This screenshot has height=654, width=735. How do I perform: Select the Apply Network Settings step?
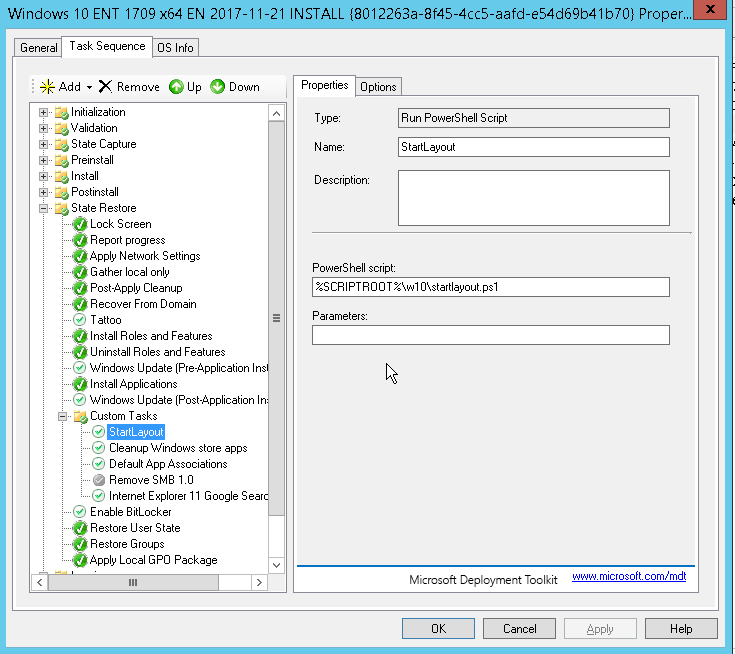click(x=145, y=256)
